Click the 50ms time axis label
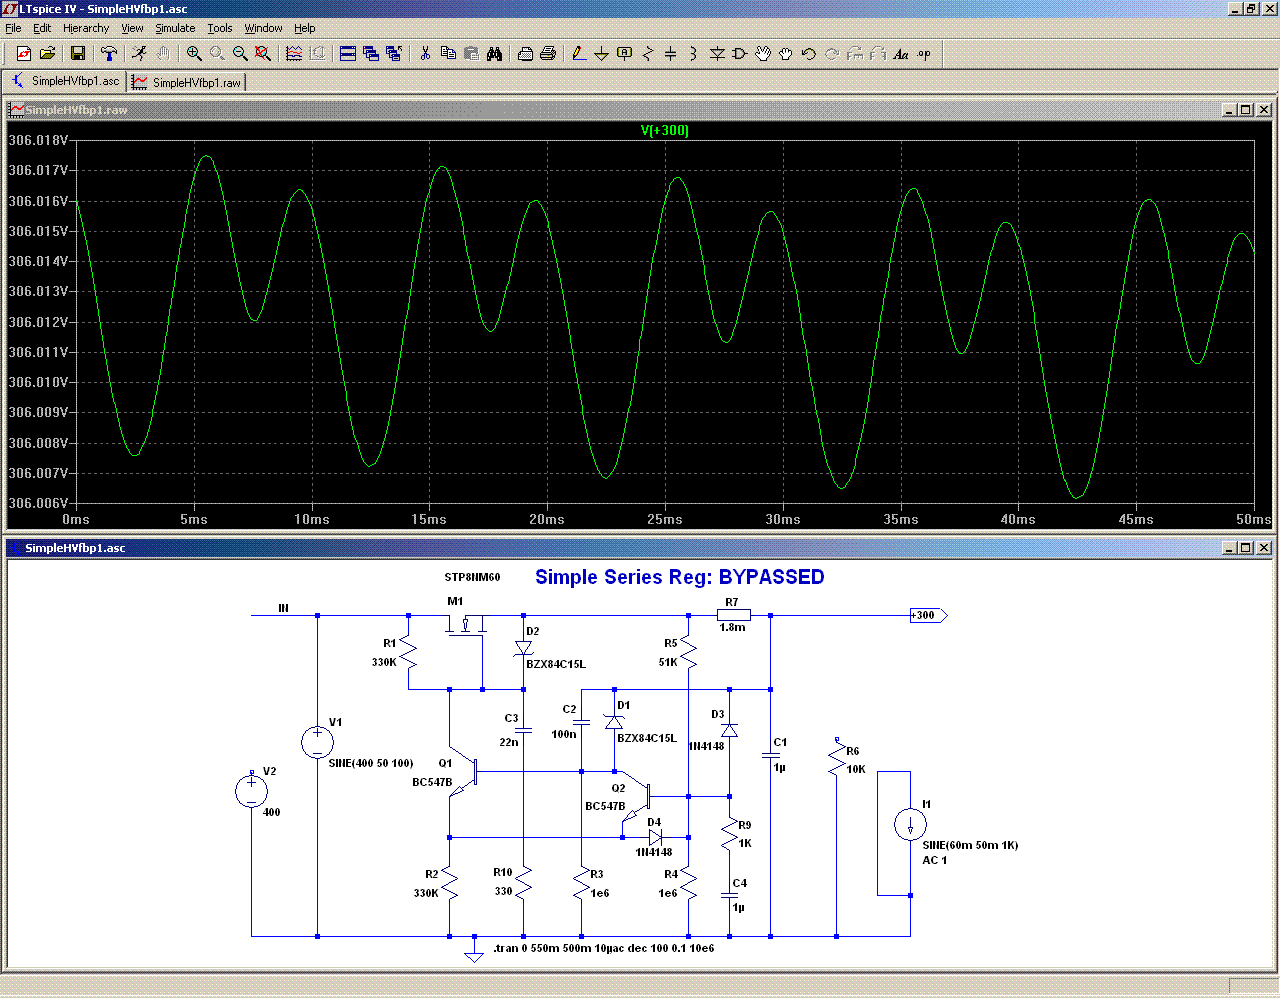This screenshot has height=998, width=1280. [1254, 519]
